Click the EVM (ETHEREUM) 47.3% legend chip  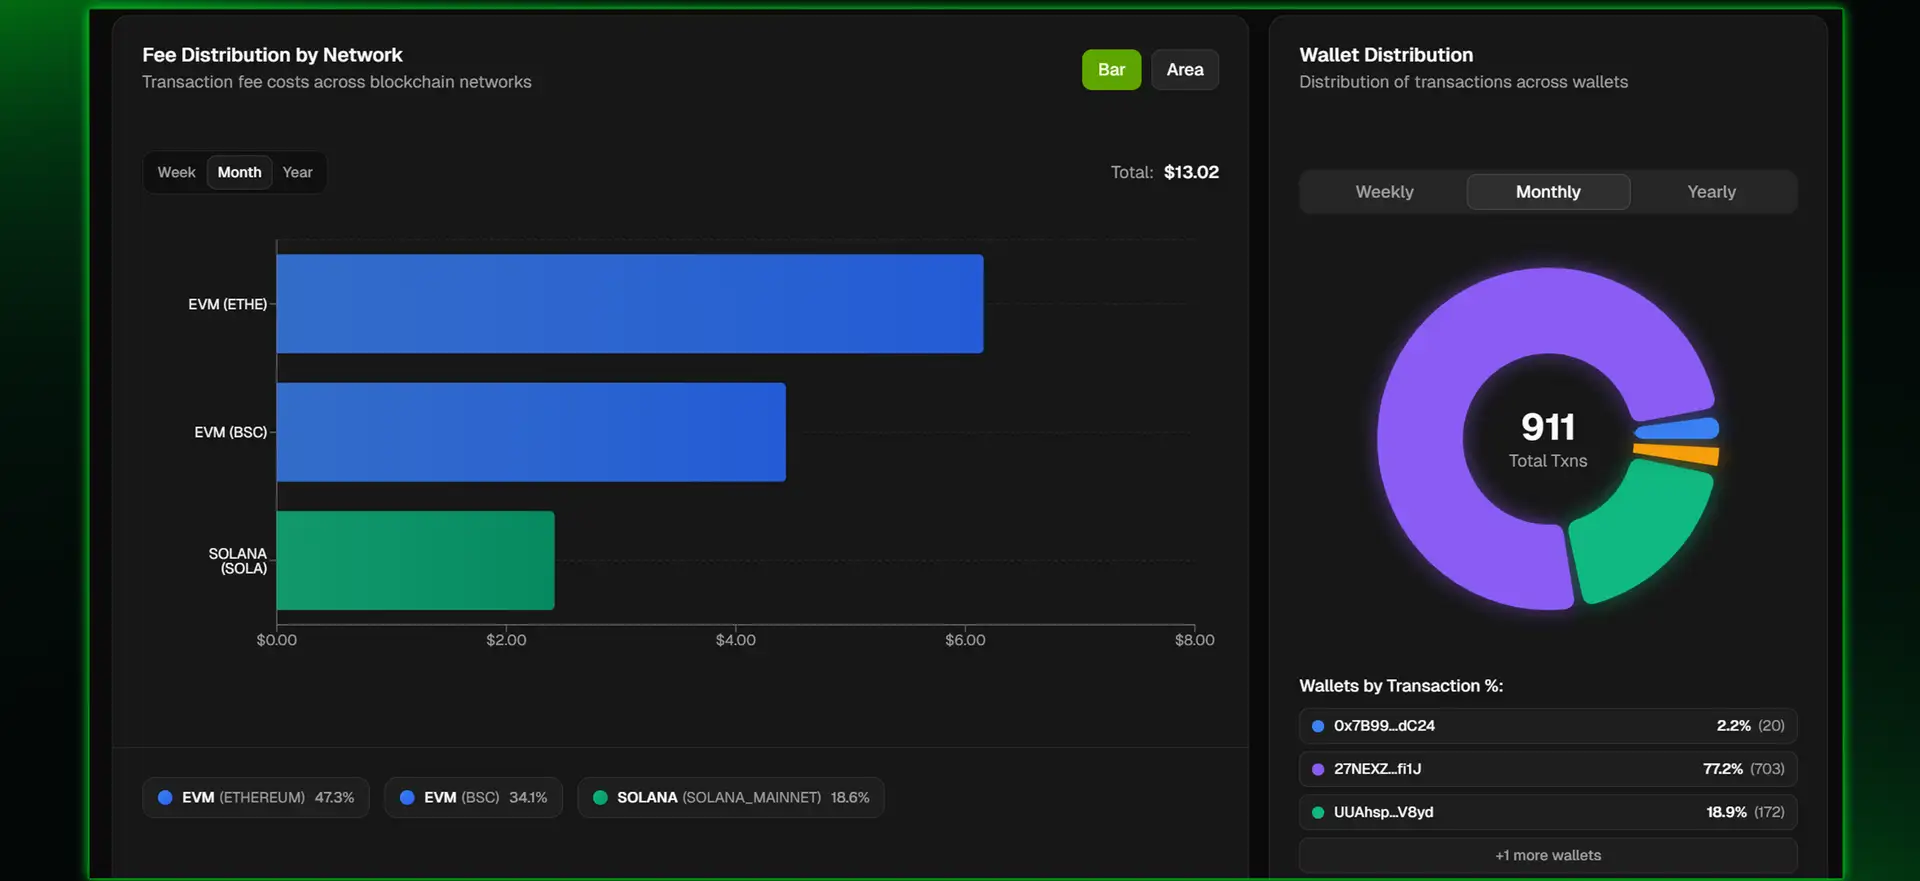coord(256,798)
